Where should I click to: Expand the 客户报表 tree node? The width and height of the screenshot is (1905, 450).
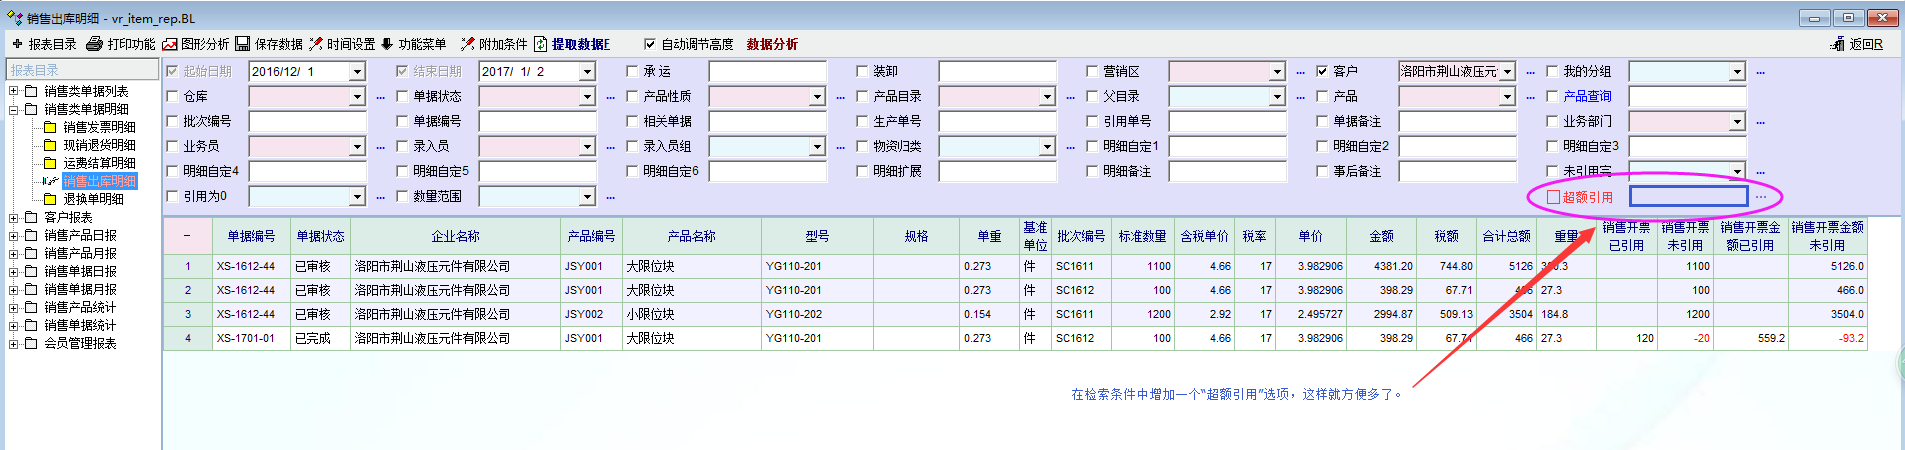click(x=14, y=218)
